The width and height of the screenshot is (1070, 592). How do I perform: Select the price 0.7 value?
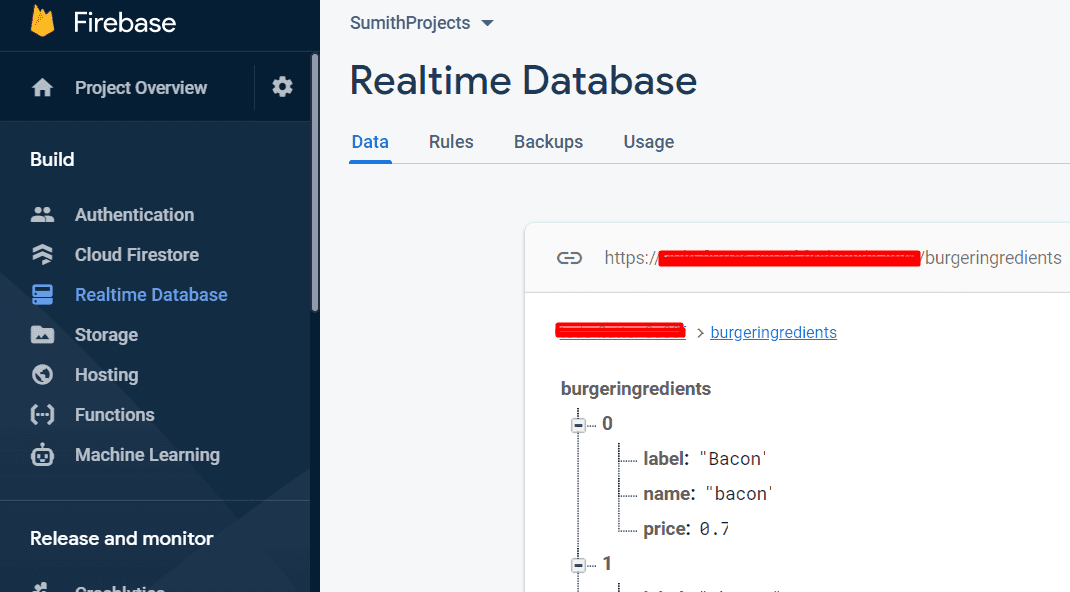click(714, 529)
